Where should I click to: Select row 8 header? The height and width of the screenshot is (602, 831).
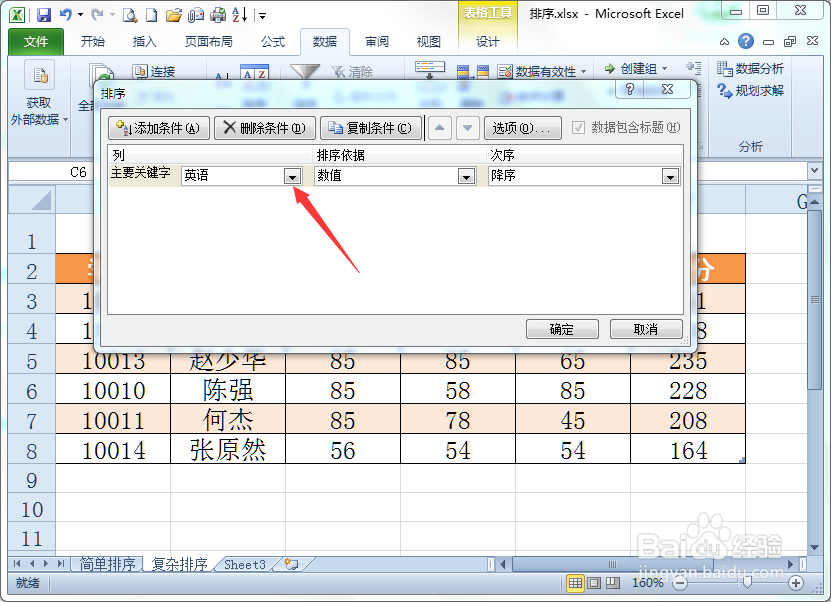point(32,451)
